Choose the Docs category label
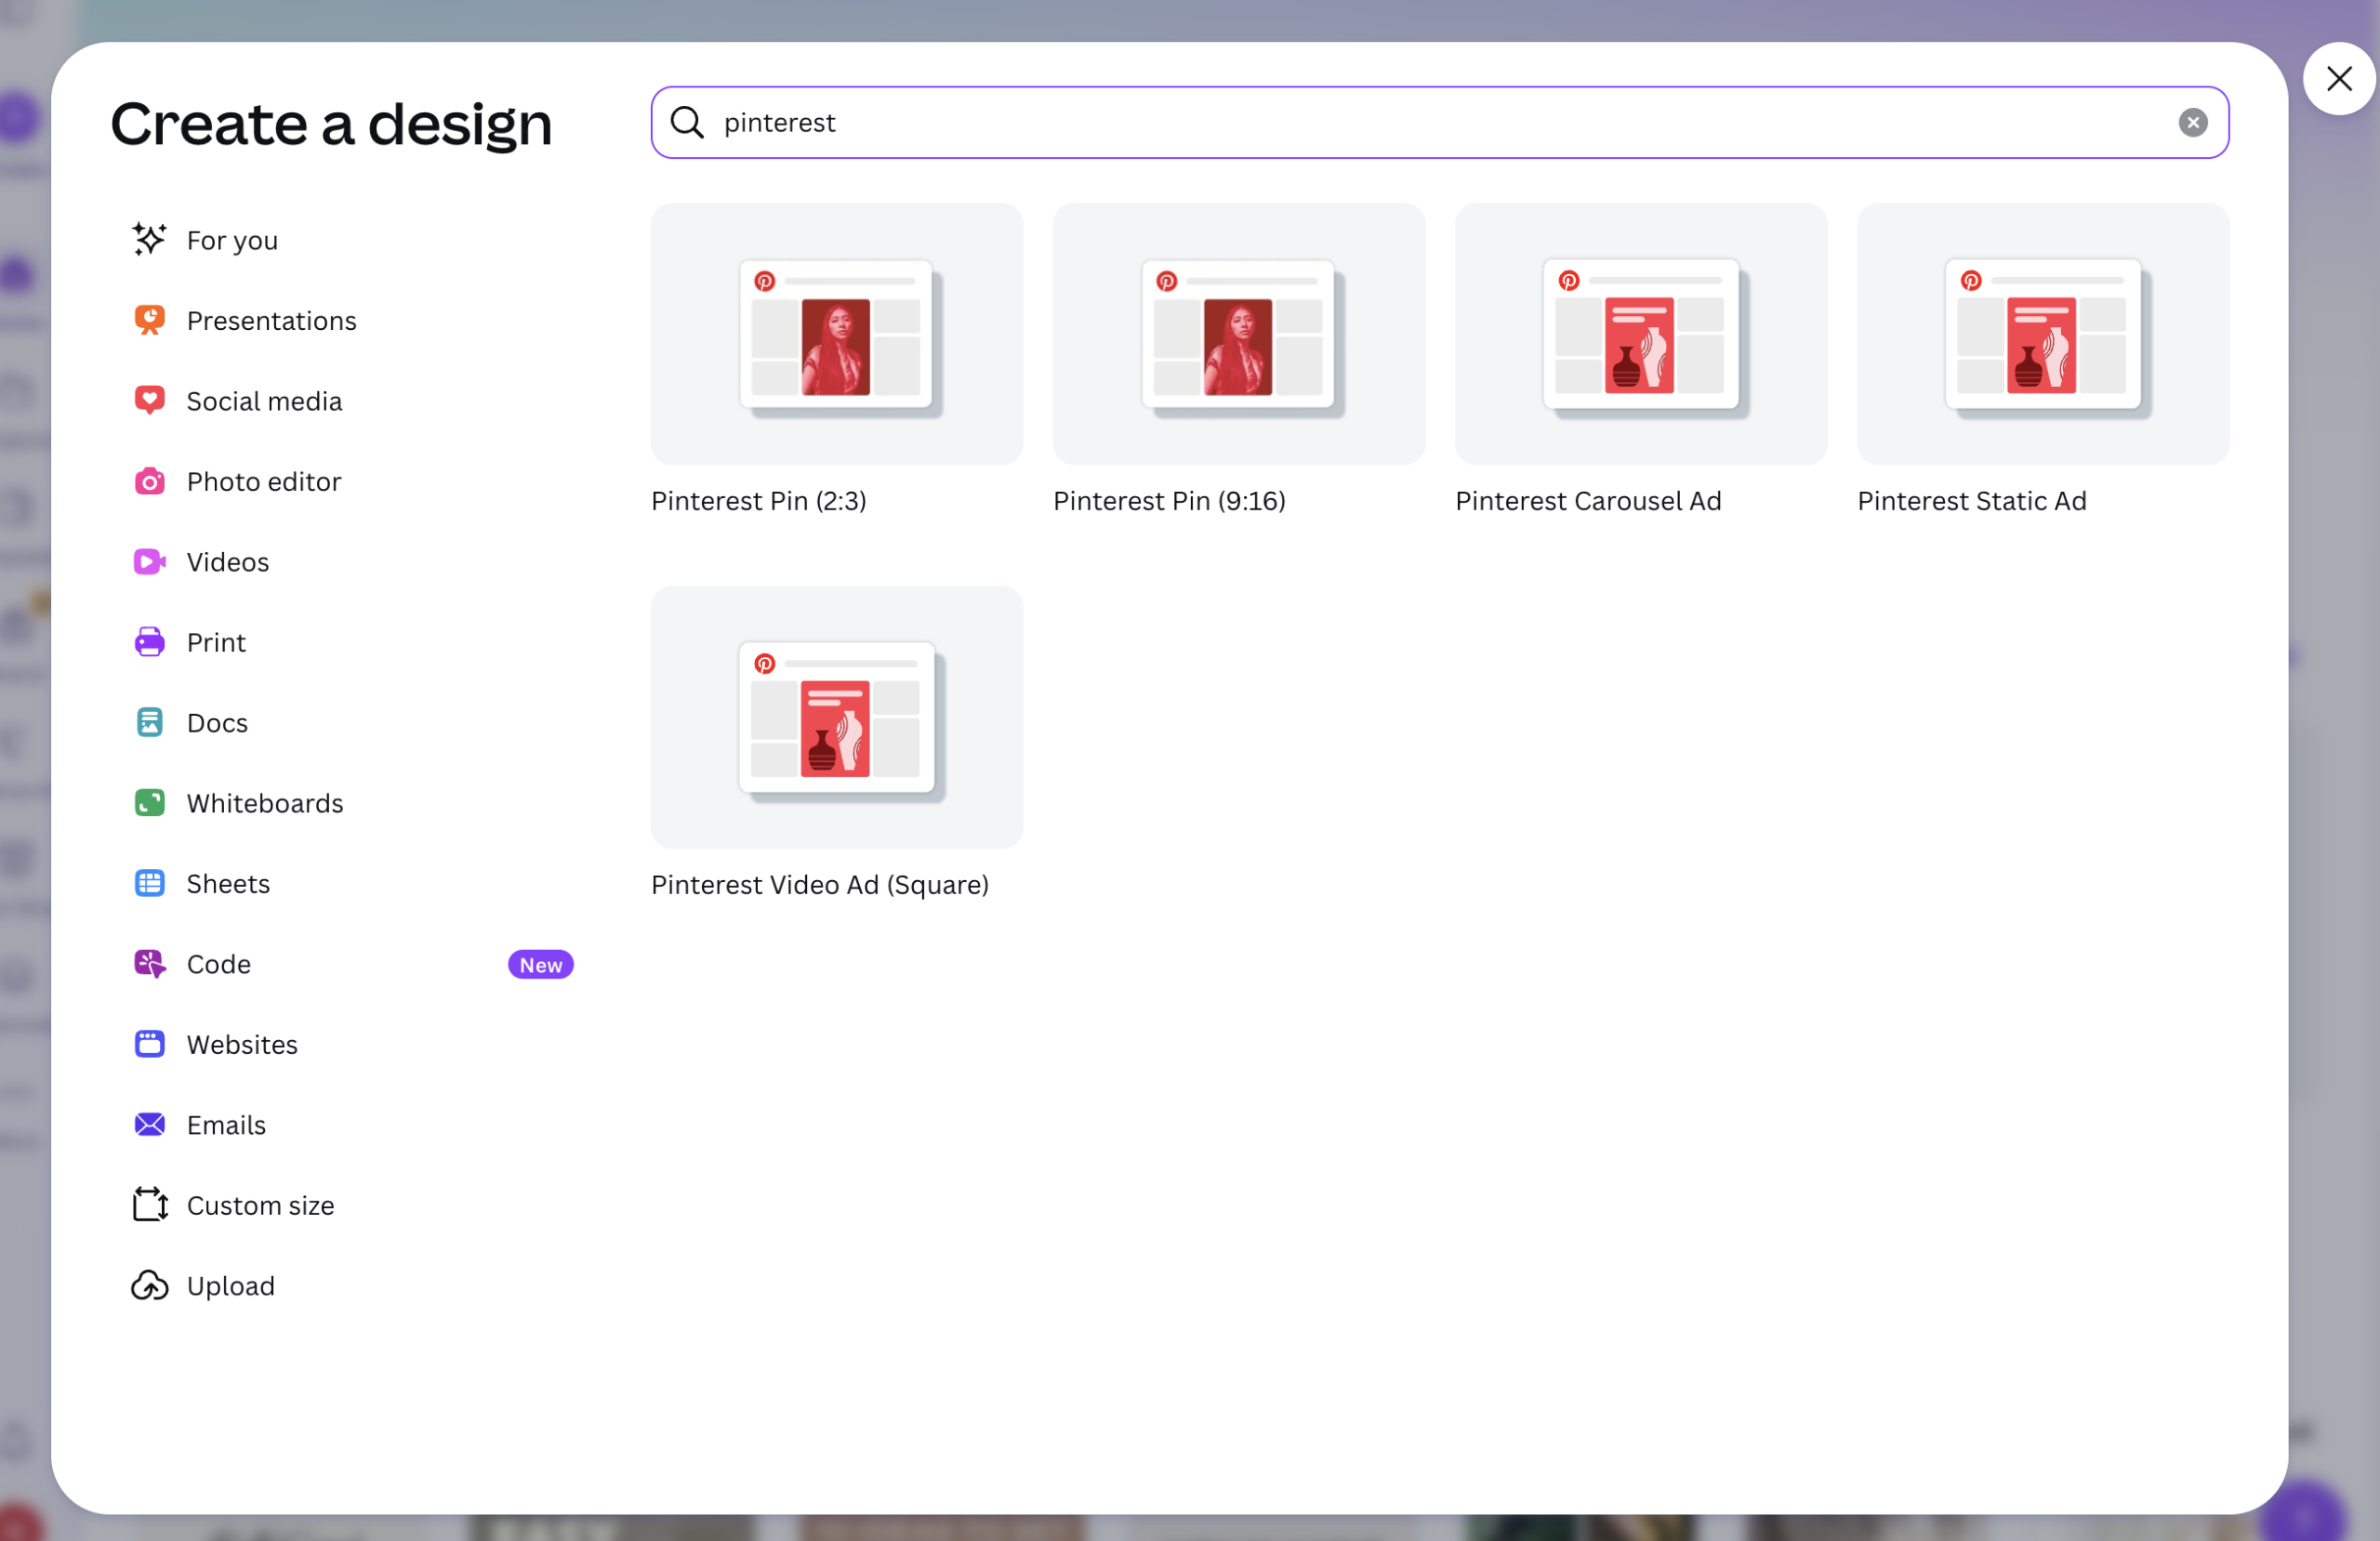This screenshot has width=2380, height=1541. click(217, 722)
